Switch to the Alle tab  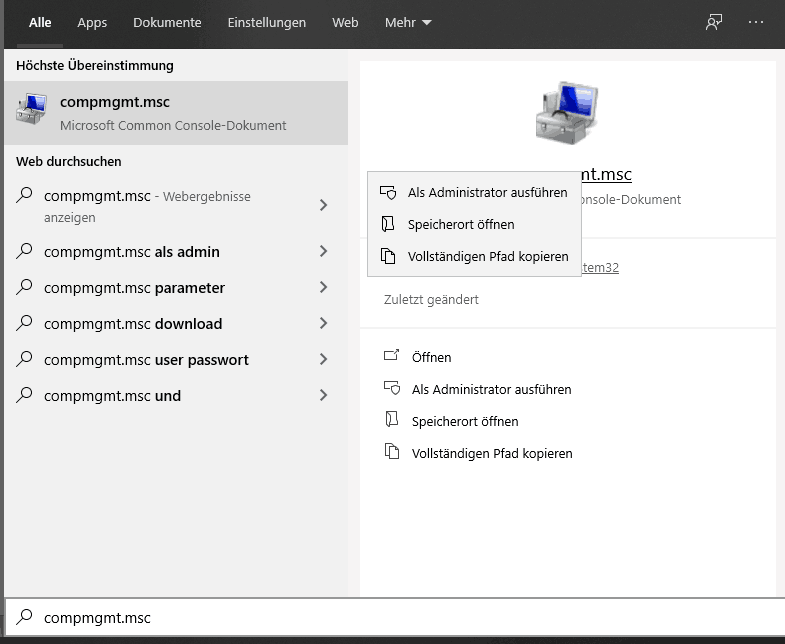pyautogui.click(x=40, y=23)
